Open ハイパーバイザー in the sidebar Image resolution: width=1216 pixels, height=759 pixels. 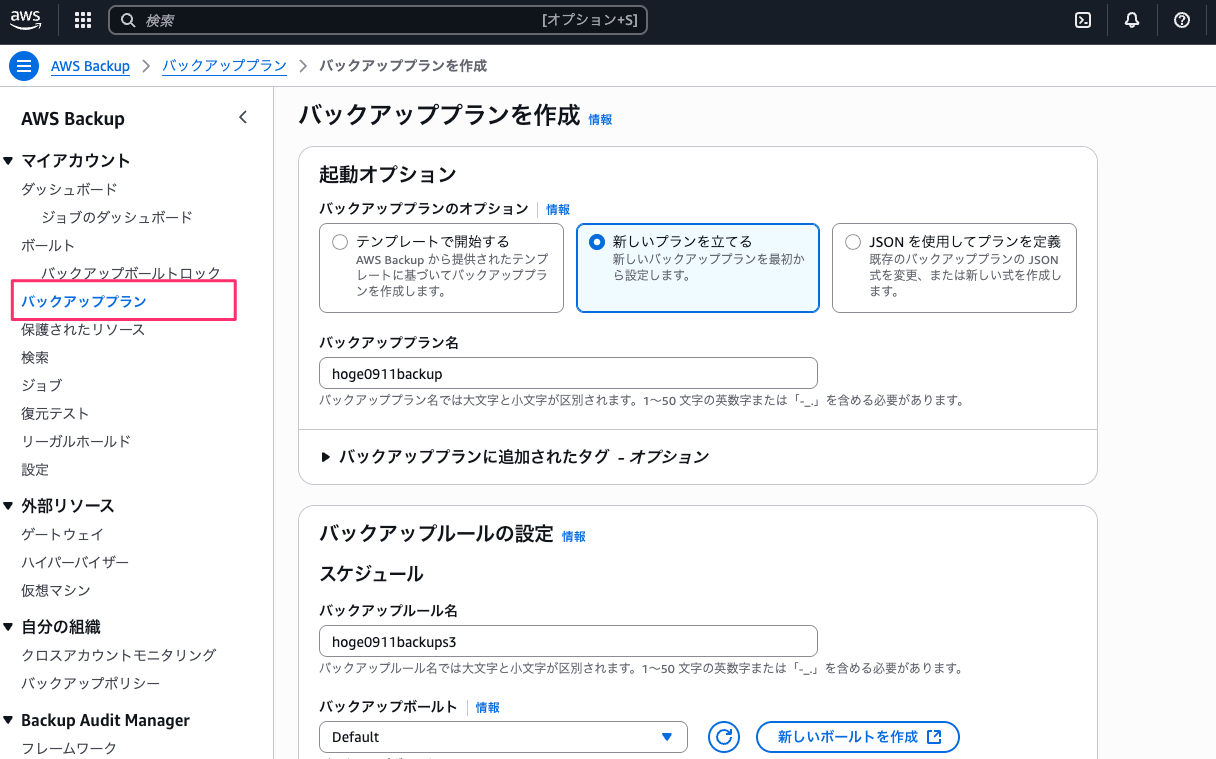tap(75, 562)
